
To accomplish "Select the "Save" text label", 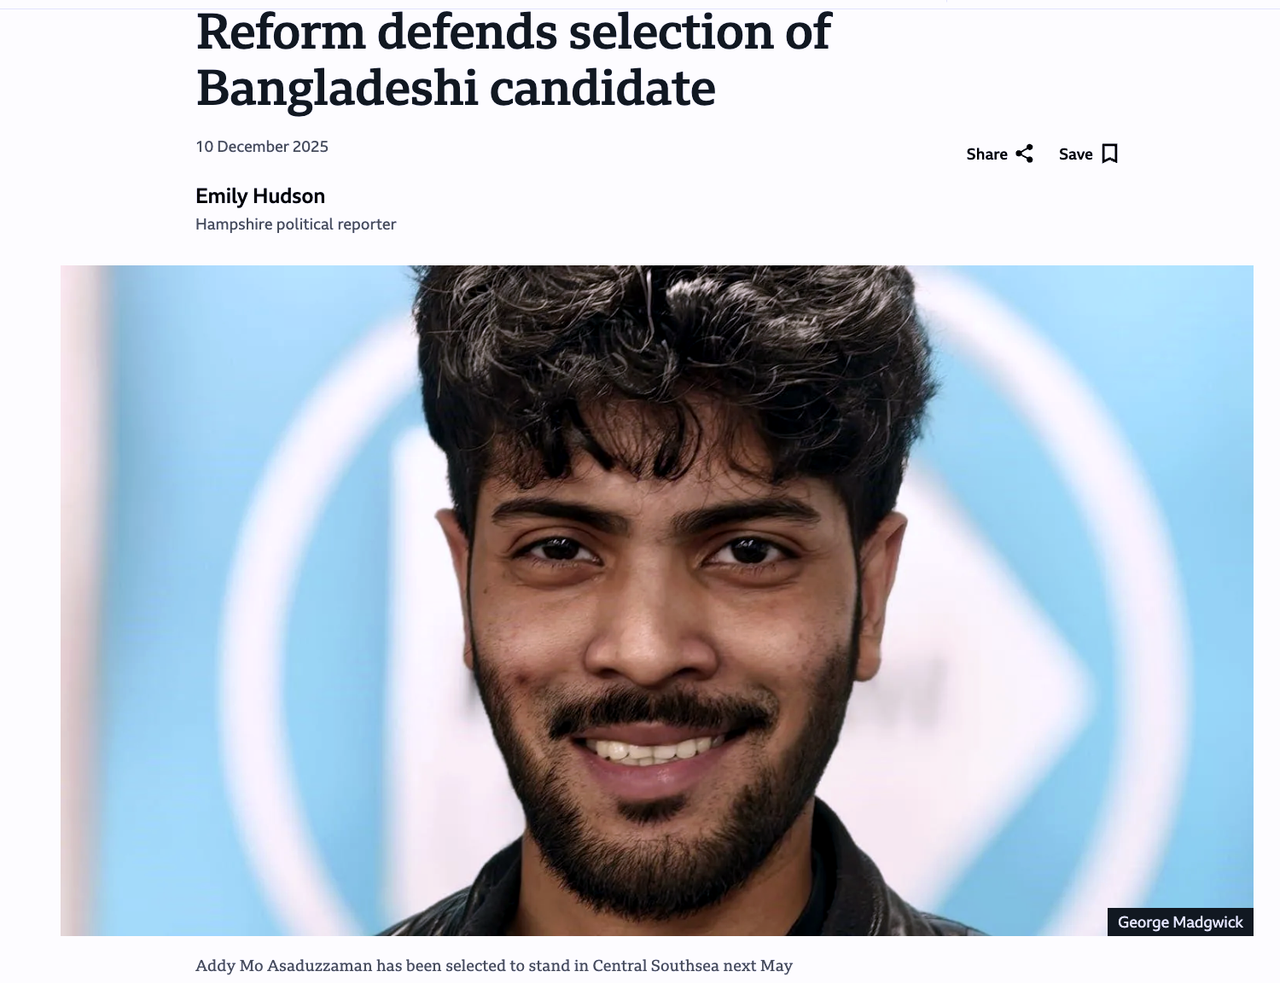I will 1076,154.
